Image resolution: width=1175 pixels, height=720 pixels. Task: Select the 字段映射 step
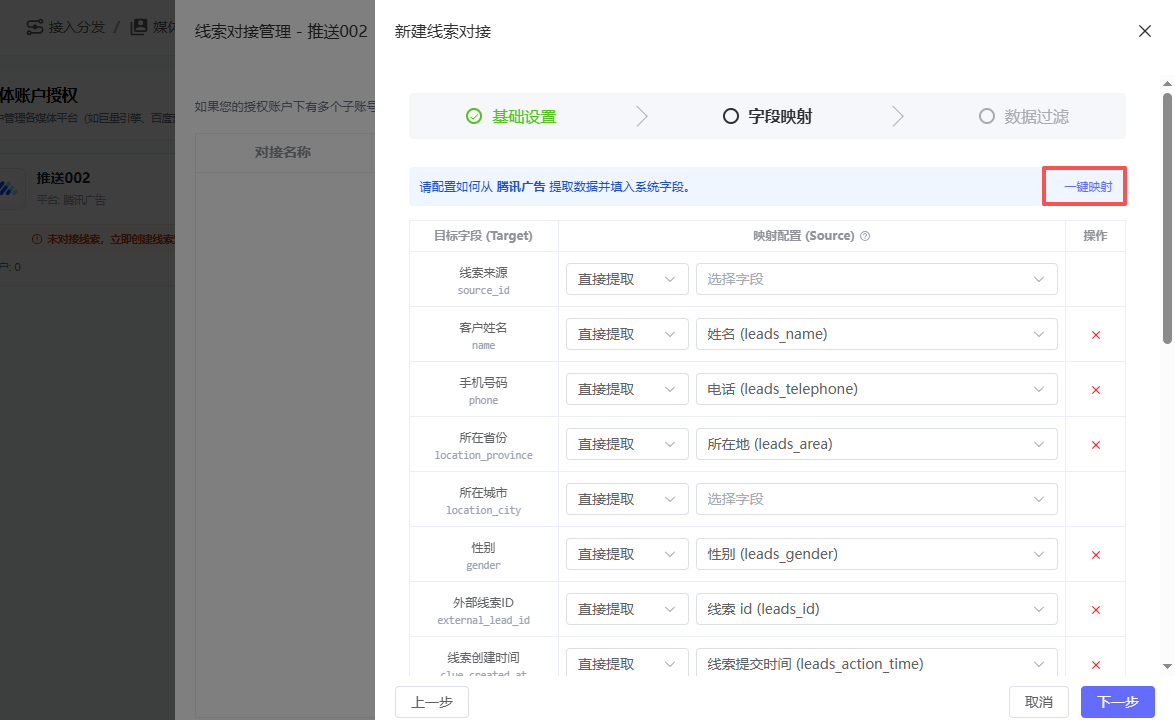pyautogui.click(x=768, y=116)
